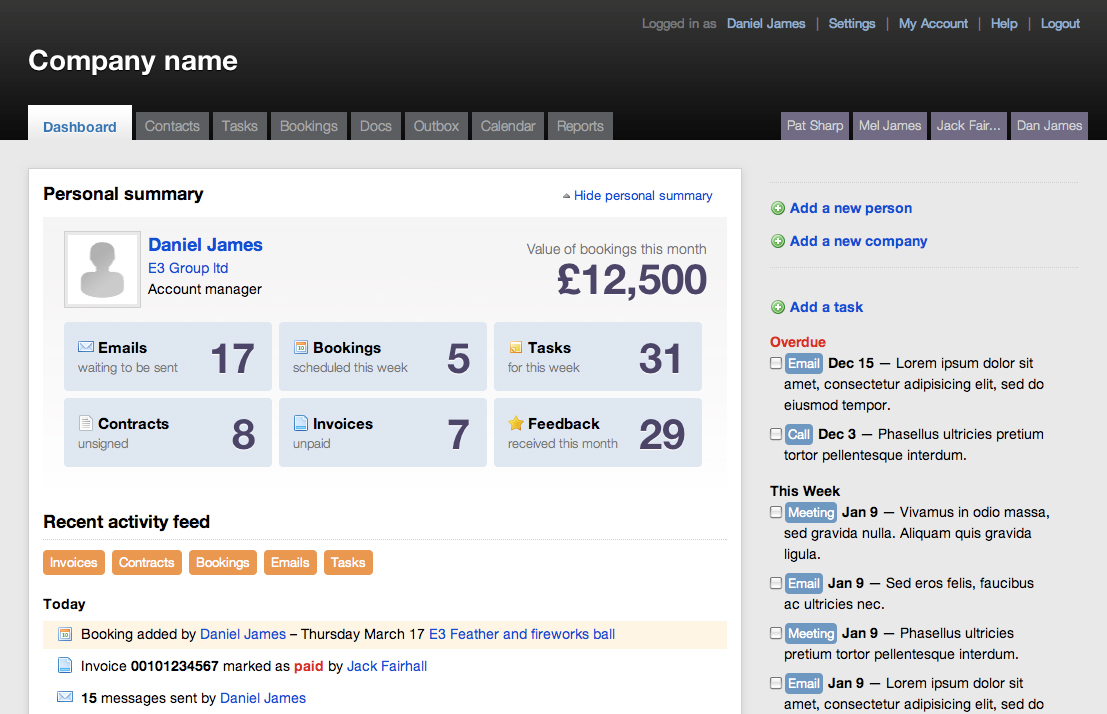Viewport: 1107px width, 714px height.
Task: Filter activity feed by Contracts
Action: pyautogui.click(x=146, y=562)
